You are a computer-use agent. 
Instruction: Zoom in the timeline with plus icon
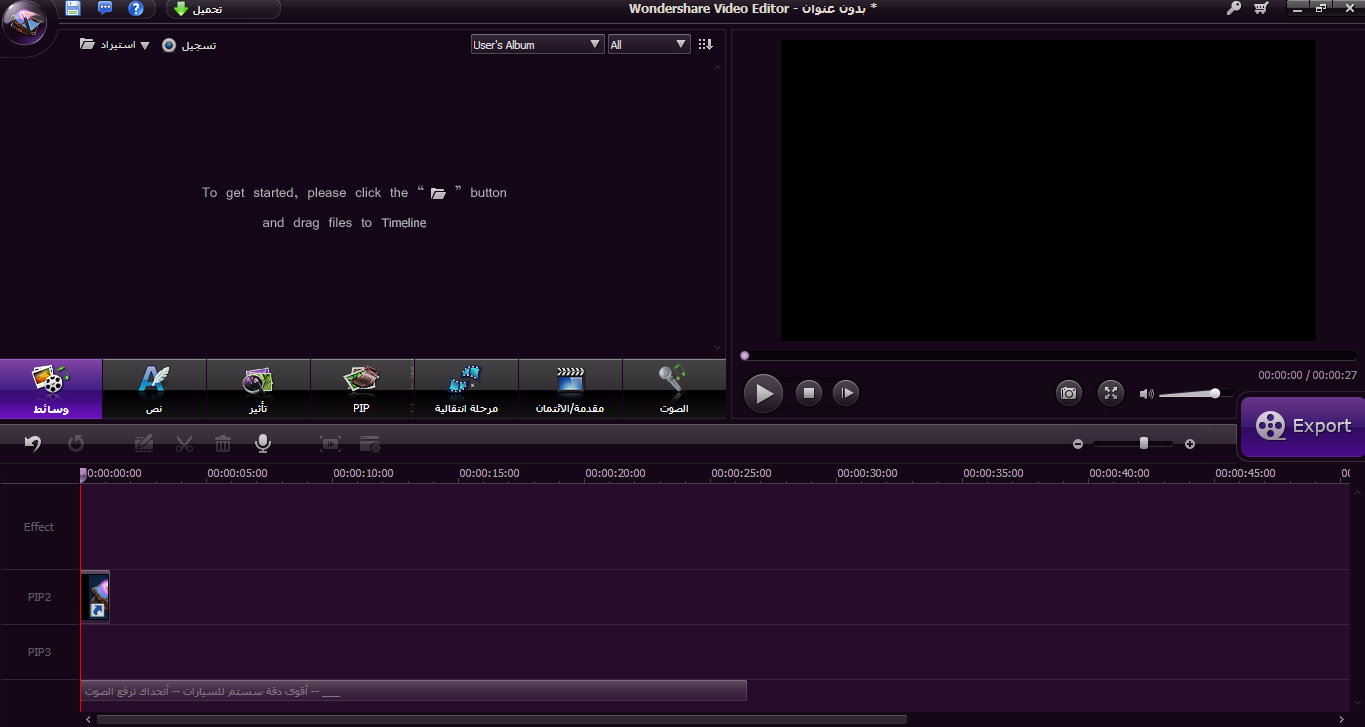coord(1190,444)
